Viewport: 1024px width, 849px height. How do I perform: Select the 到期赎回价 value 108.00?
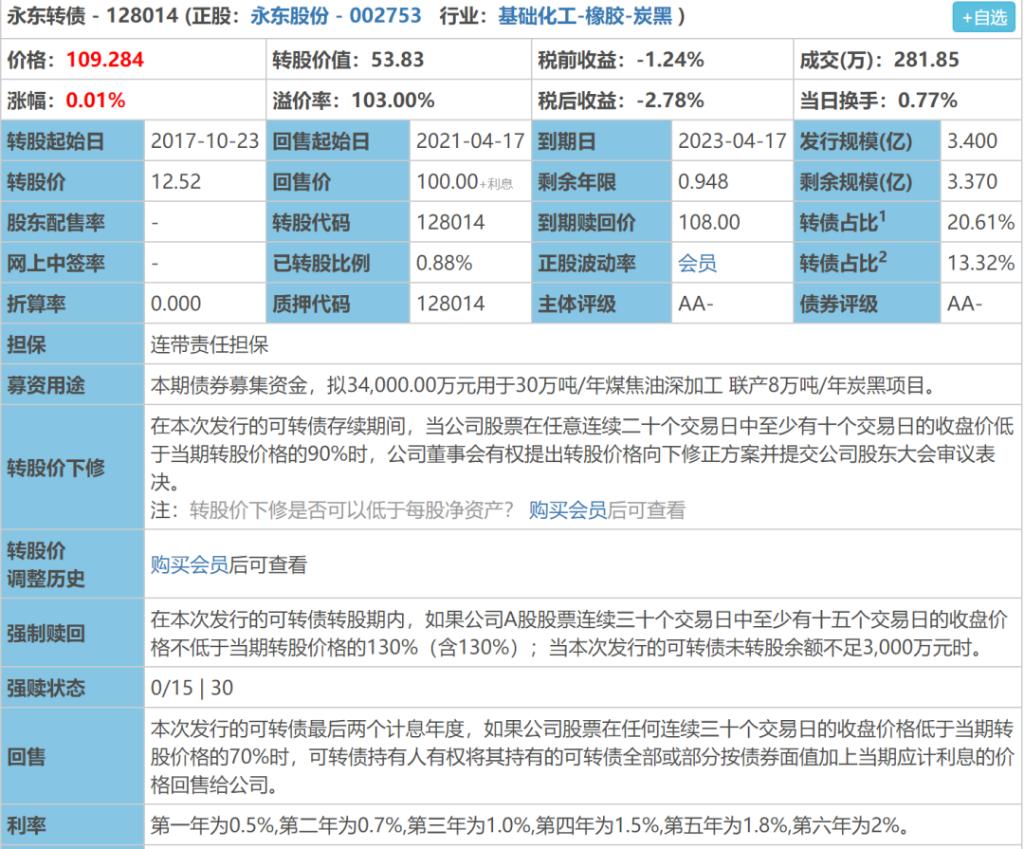(709, 222)
